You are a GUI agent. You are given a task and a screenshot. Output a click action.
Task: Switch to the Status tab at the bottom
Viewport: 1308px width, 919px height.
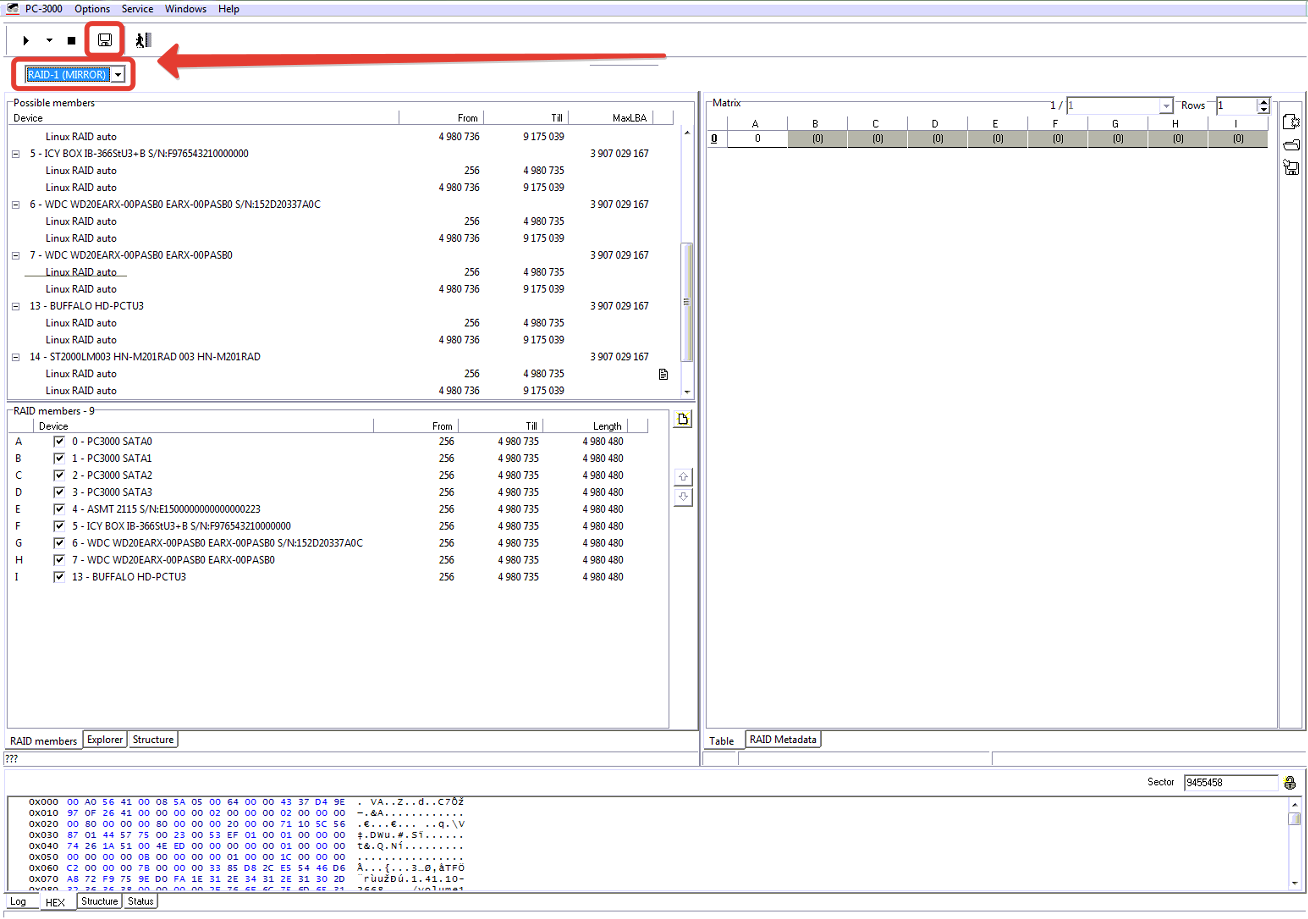140,902
